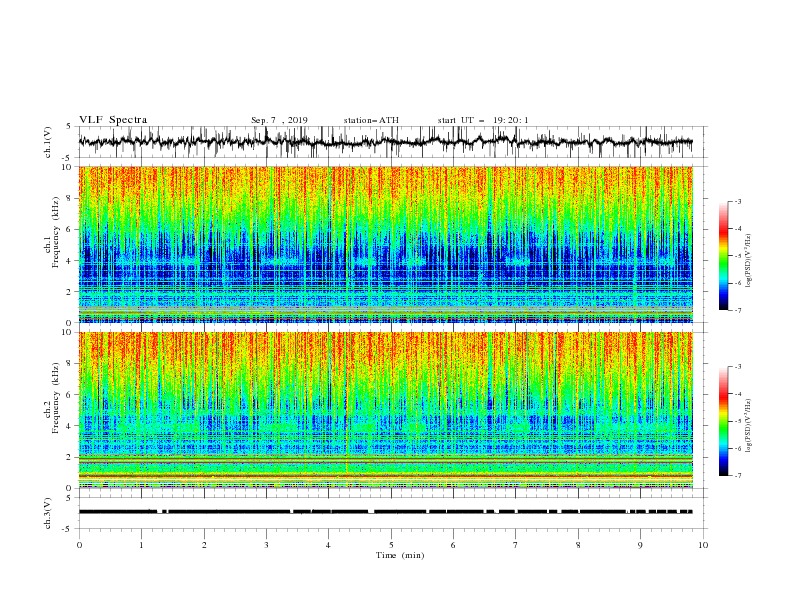
Task: Click the "6" kHz tick of ch.1 spectrogram
Action: click(70, 230)
